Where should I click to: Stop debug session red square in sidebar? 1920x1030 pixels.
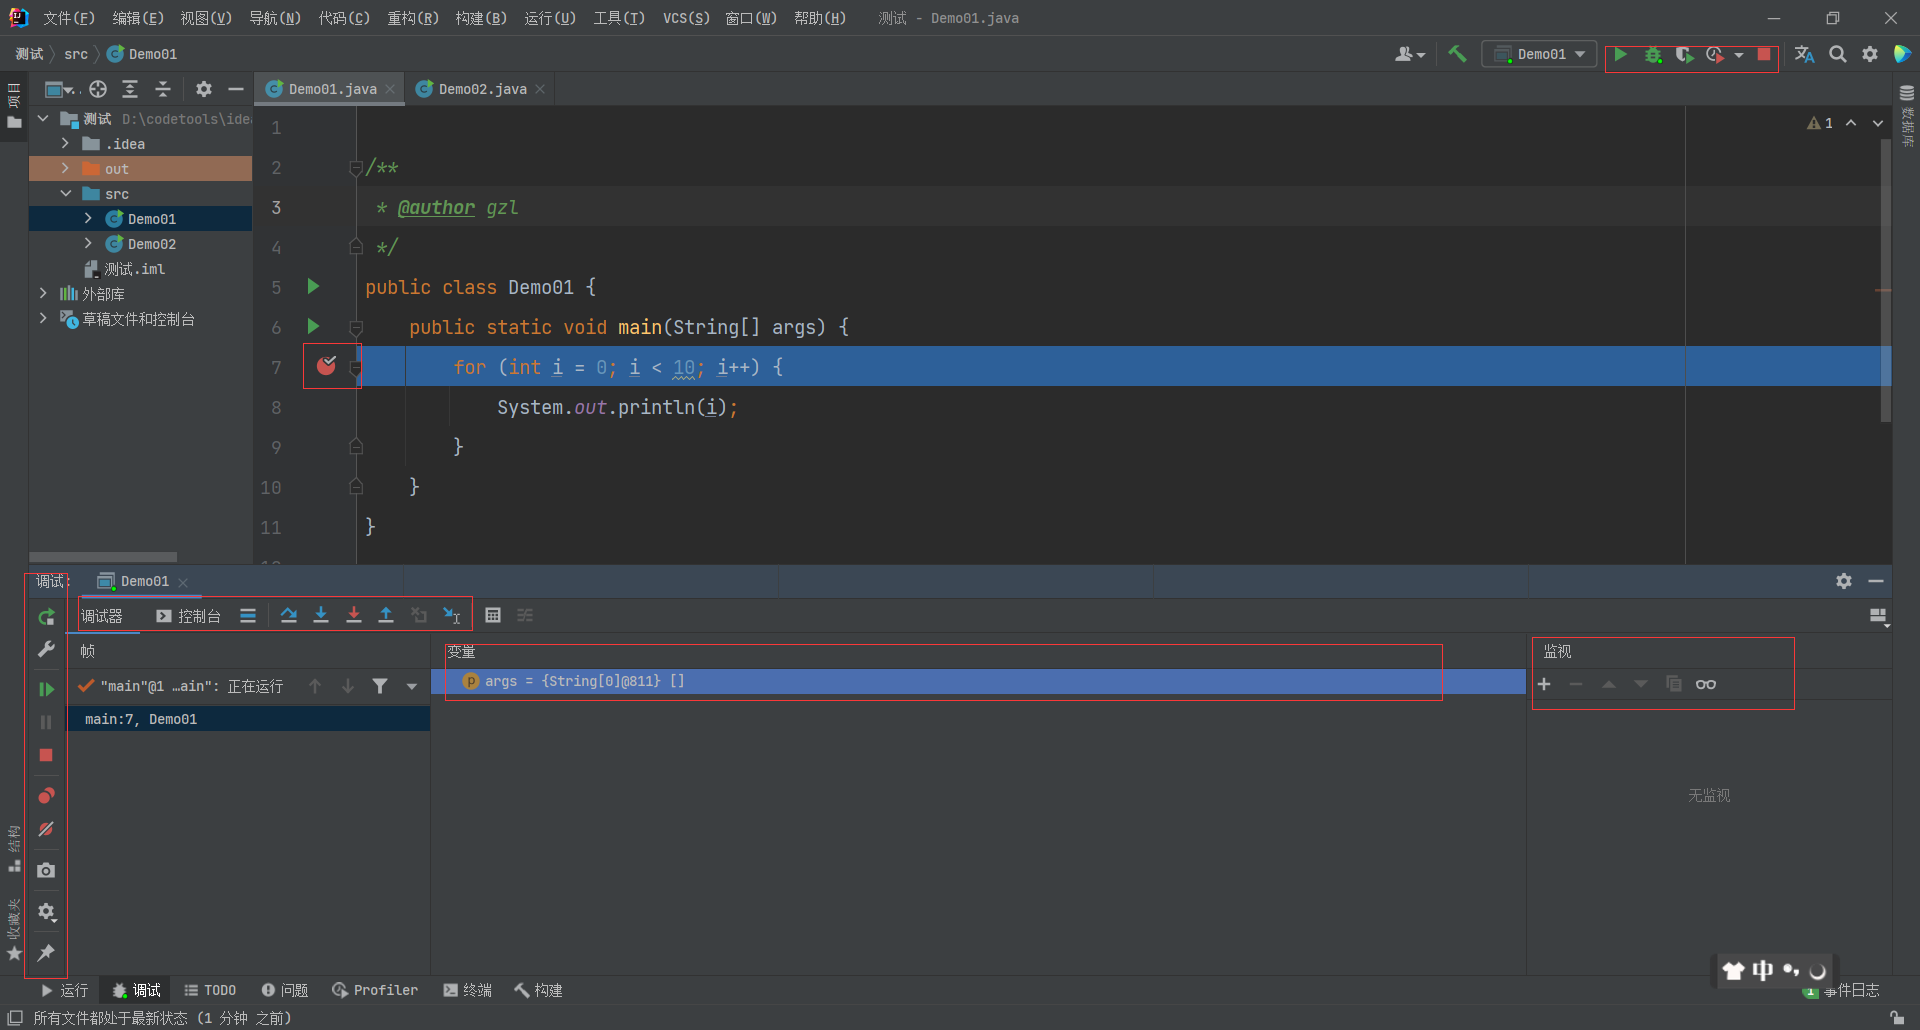46,755
